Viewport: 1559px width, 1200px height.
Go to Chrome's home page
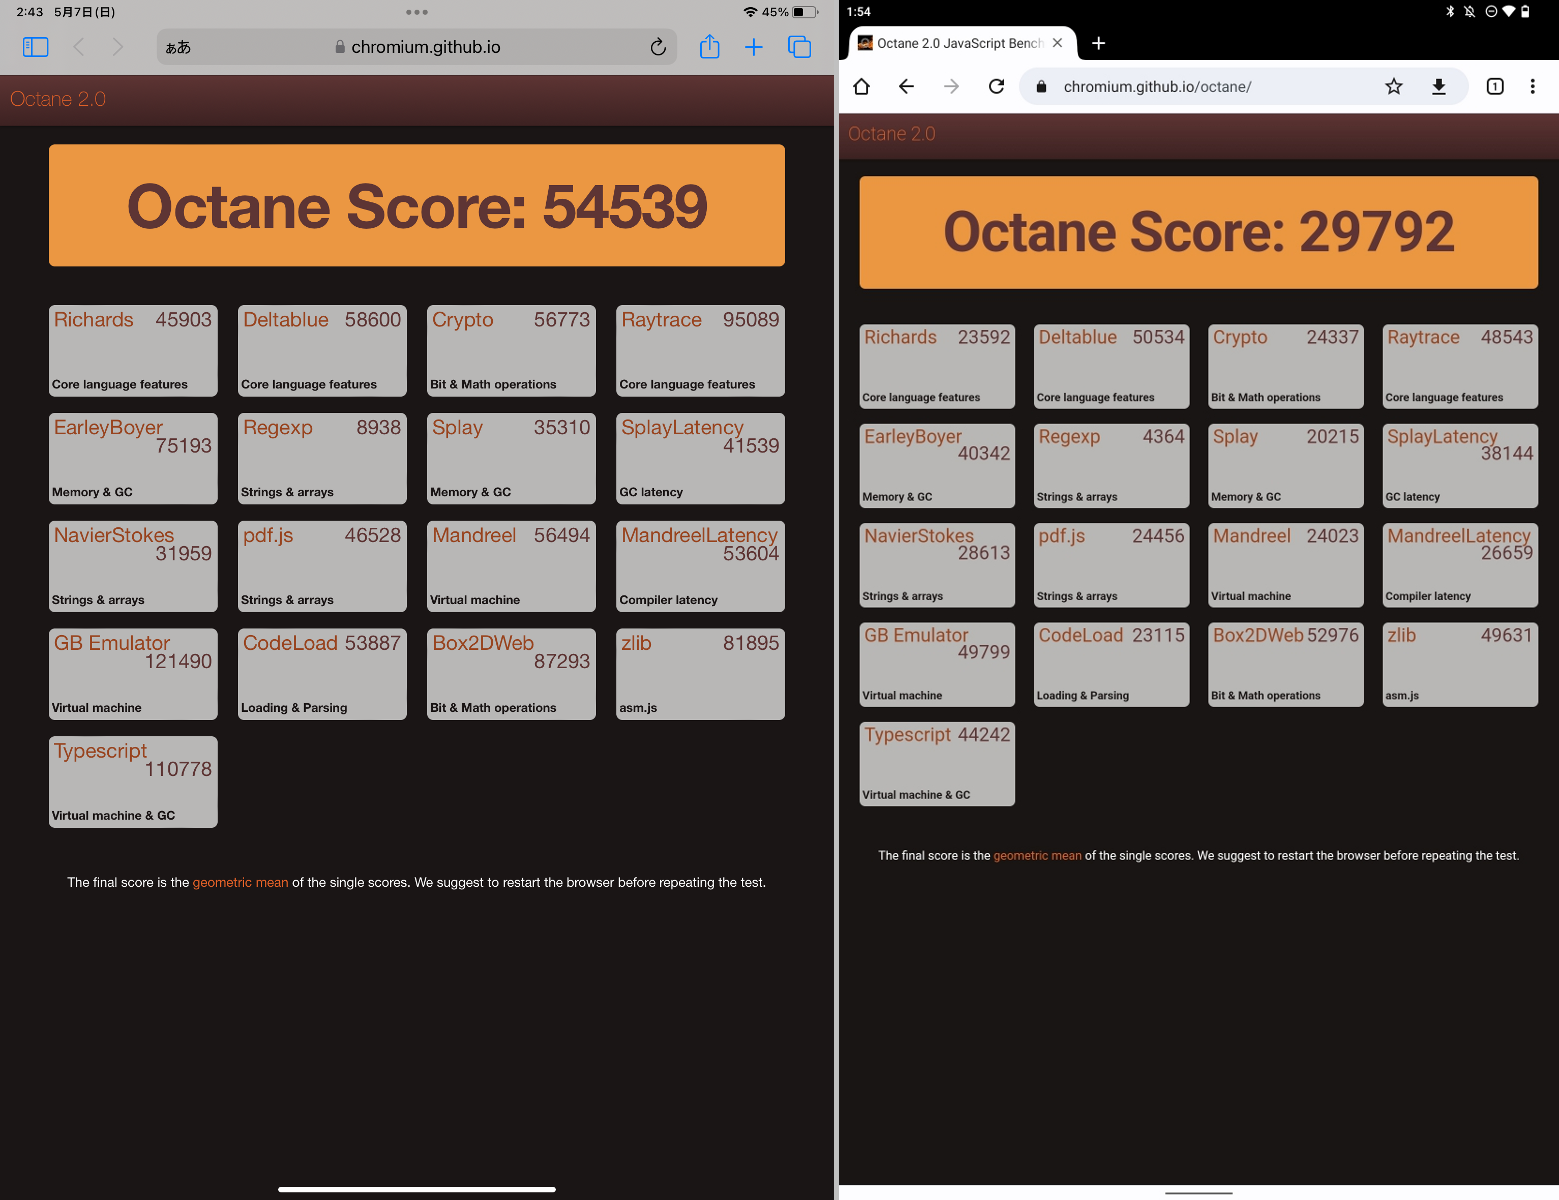tap(861, 86)
